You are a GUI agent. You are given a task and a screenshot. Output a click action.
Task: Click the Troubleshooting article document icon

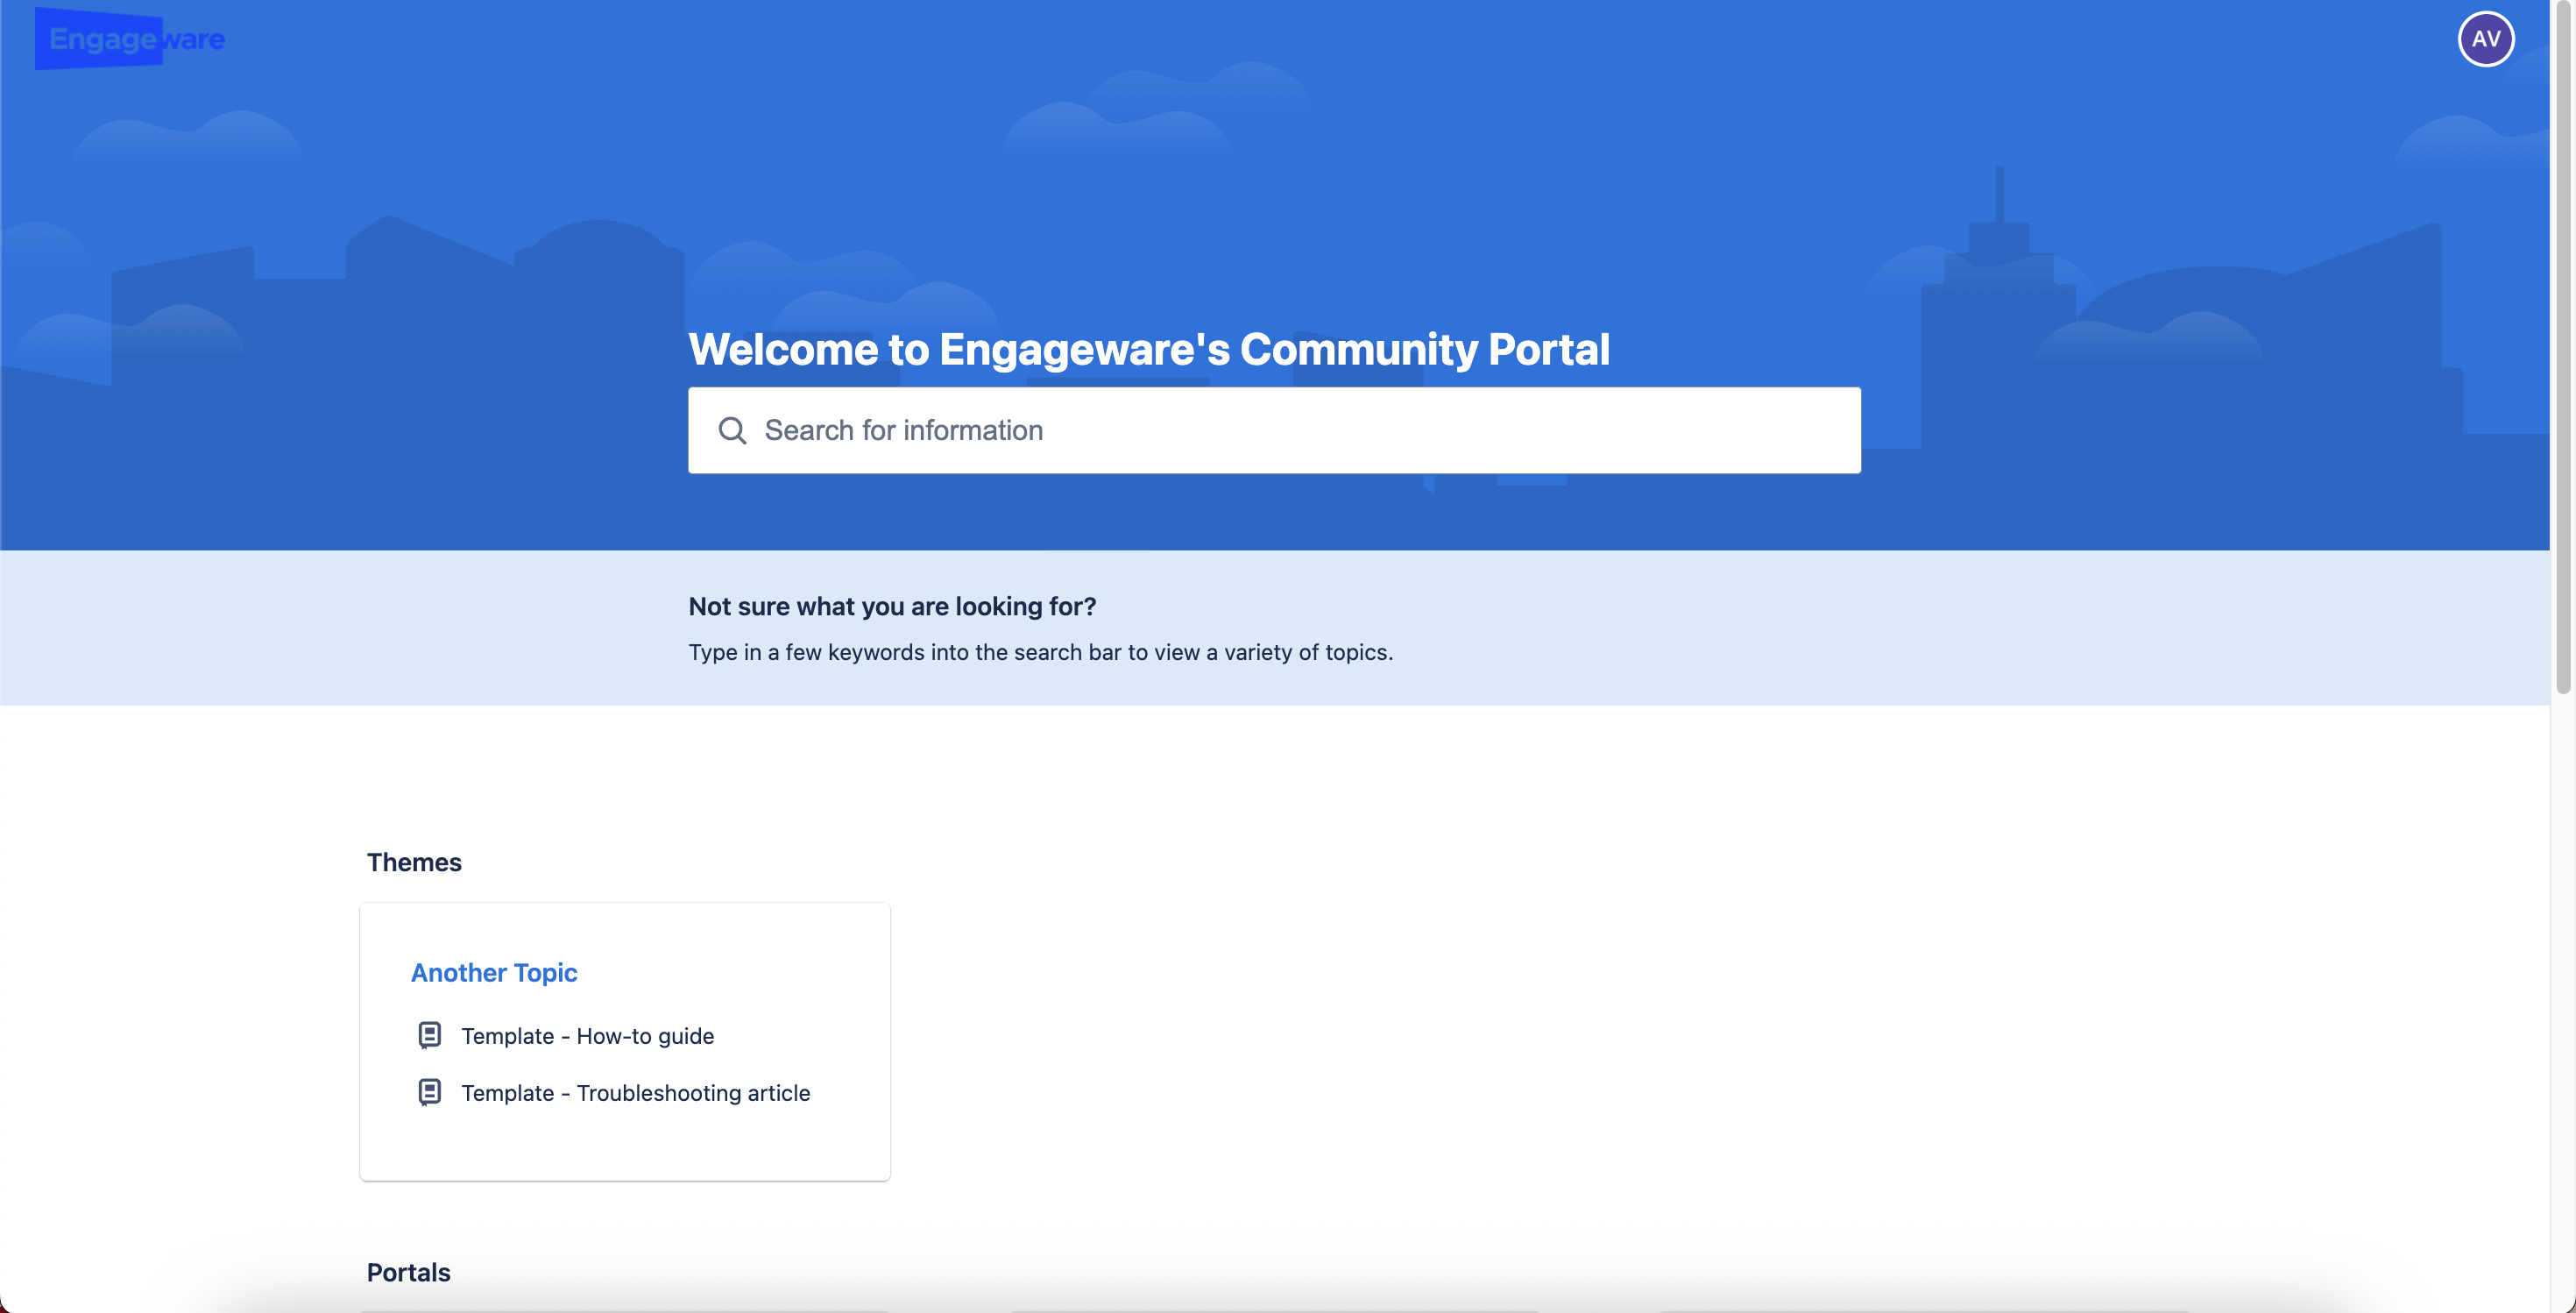[x=429, y=1092]
